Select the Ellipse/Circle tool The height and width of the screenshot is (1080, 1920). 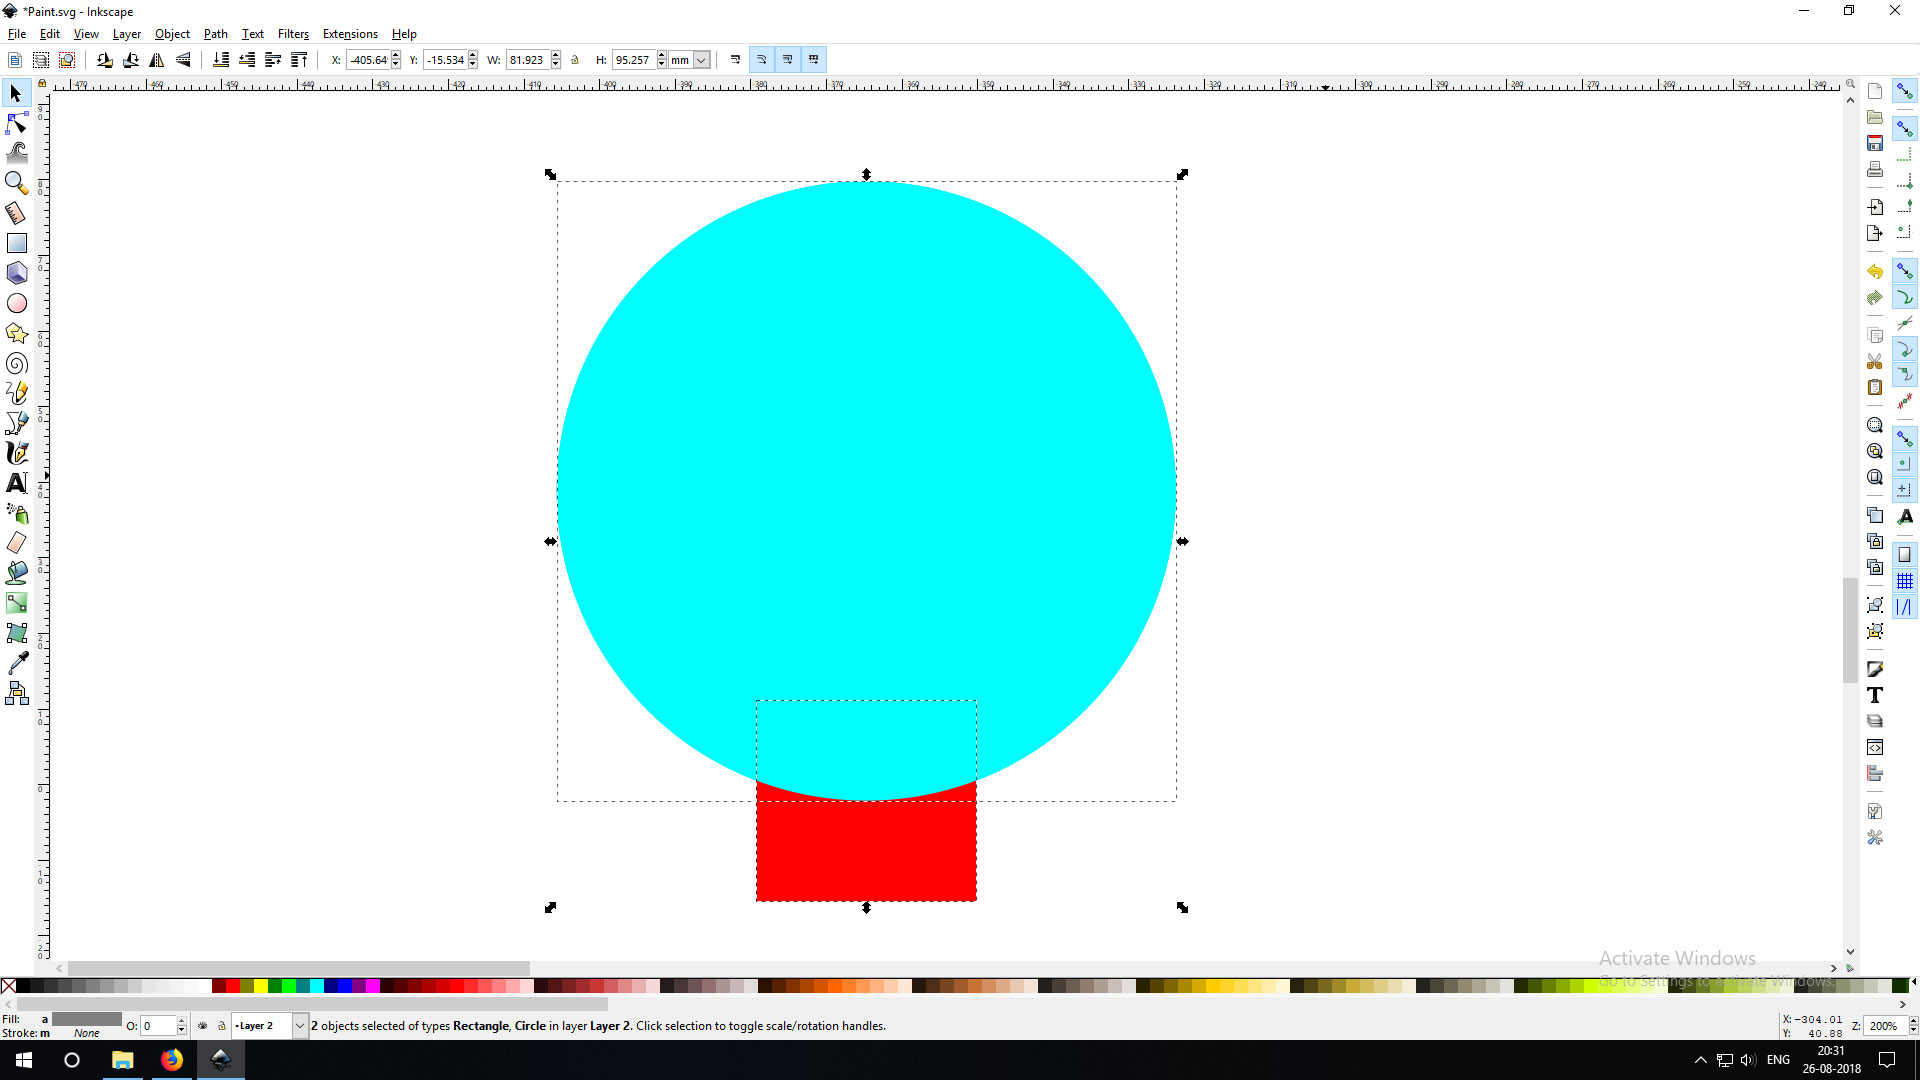coord(16,303)
